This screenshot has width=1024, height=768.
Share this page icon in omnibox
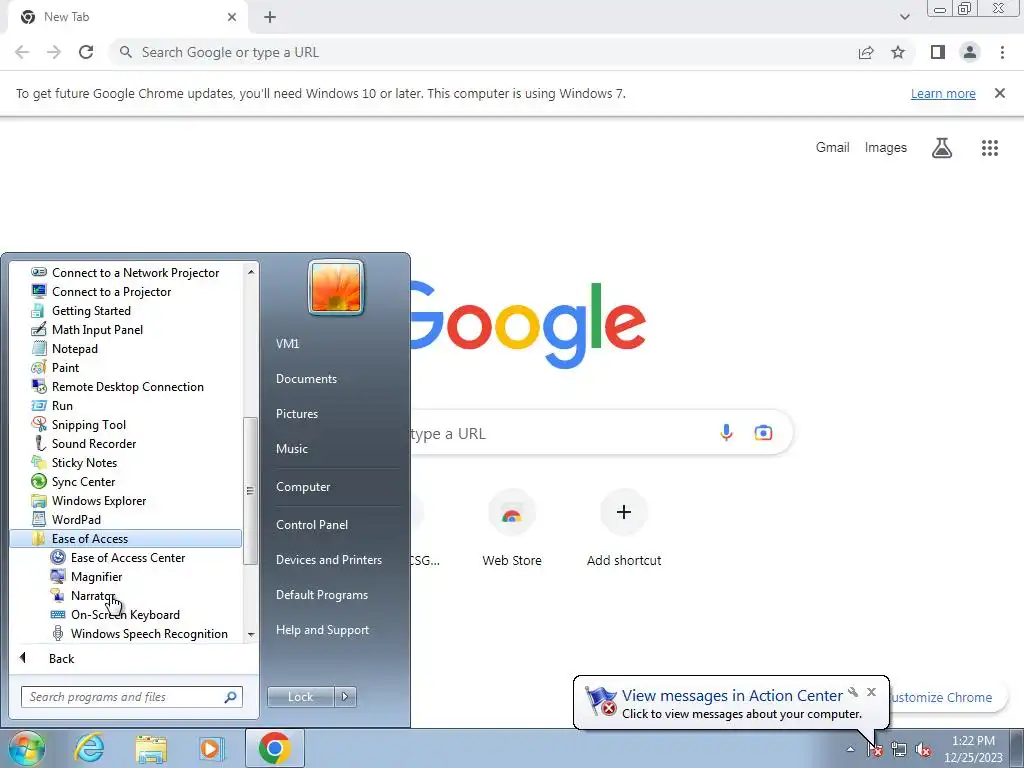(x=866, y=52)
